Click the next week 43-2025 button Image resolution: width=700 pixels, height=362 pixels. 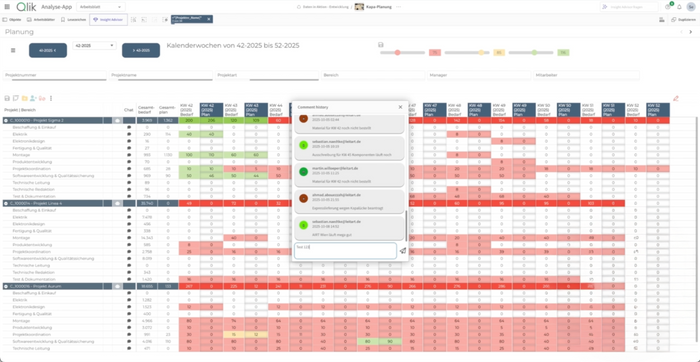[141, 50]
